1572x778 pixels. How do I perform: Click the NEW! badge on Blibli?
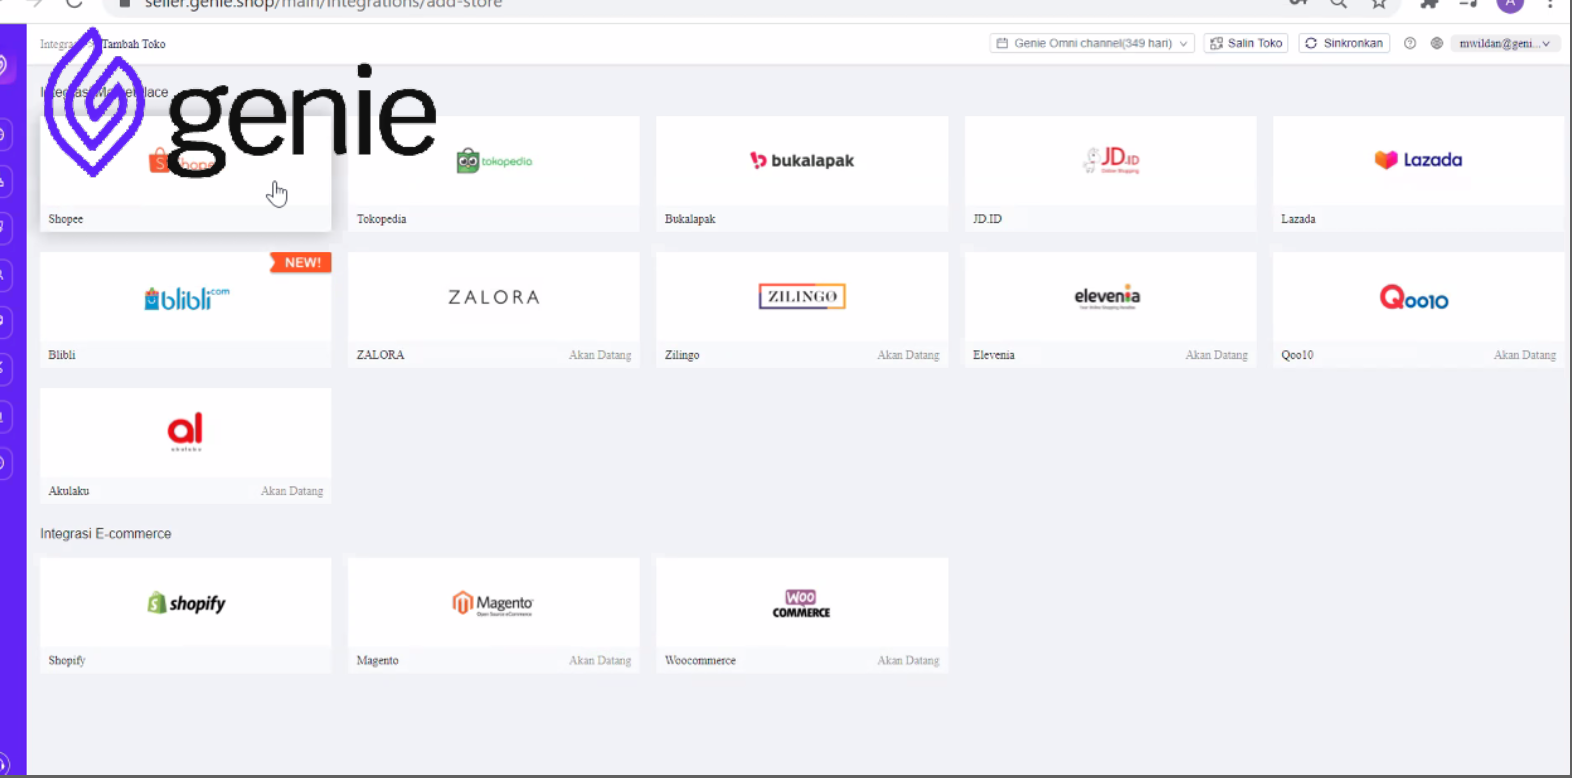point(301,263)
